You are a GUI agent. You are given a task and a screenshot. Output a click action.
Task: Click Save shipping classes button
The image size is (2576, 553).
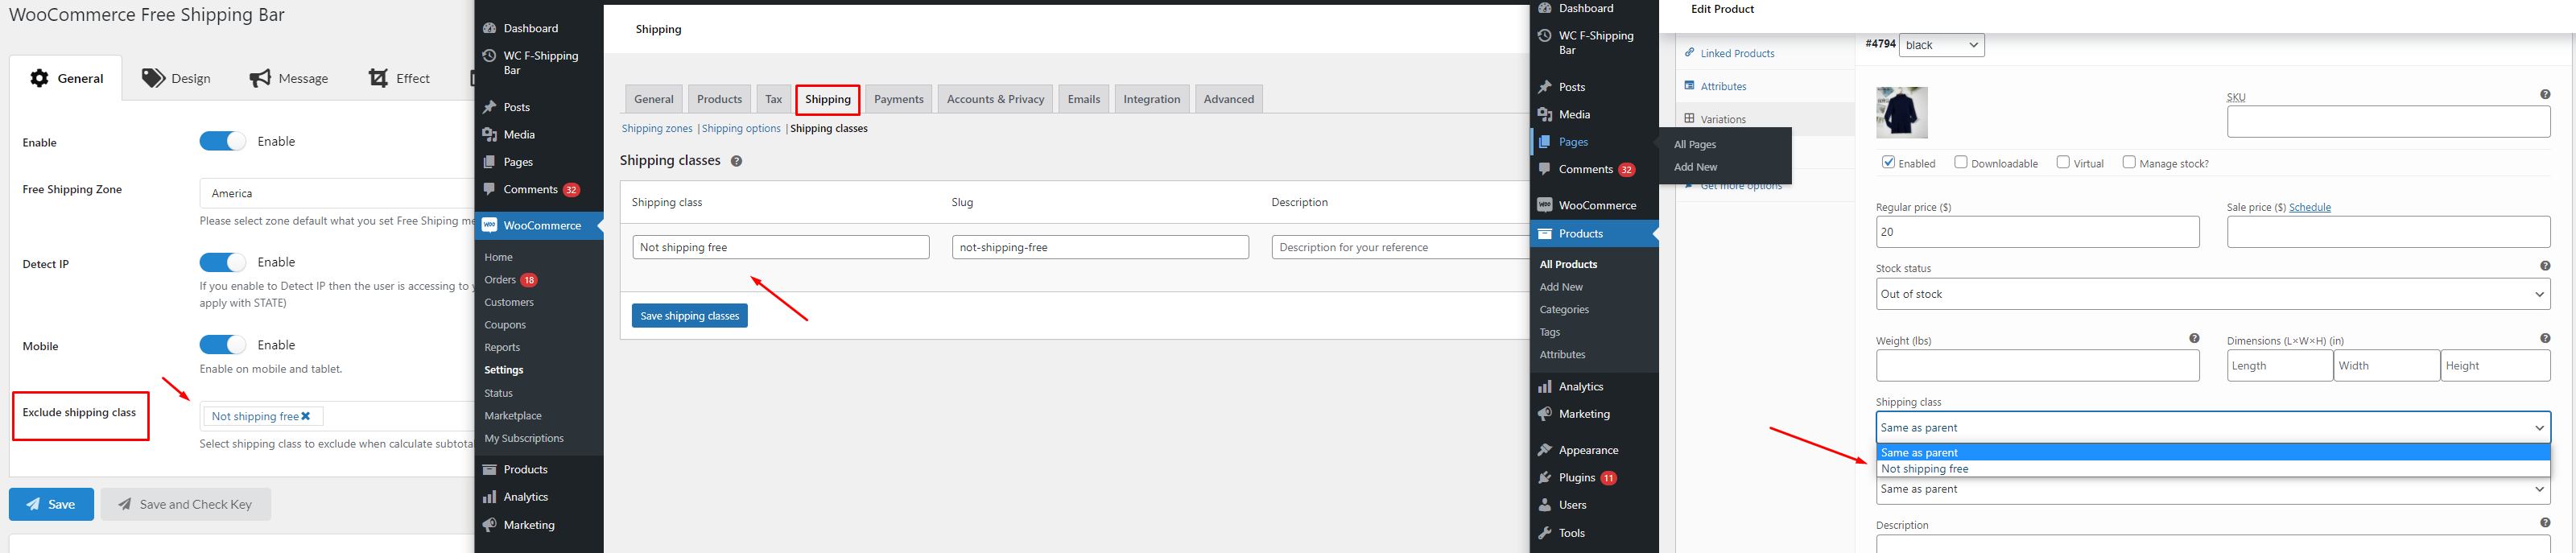[x=690, y=316]
